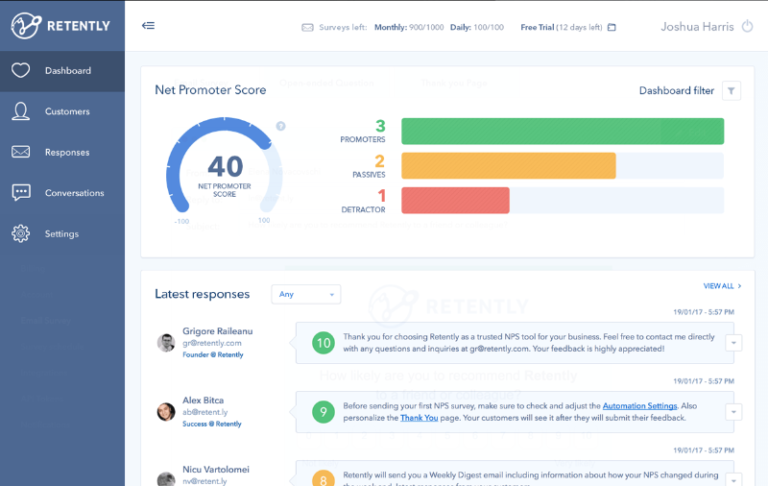Expand Alex Bitca's response options arrow
Screen dimensions: 768x486
coord(733,412)
